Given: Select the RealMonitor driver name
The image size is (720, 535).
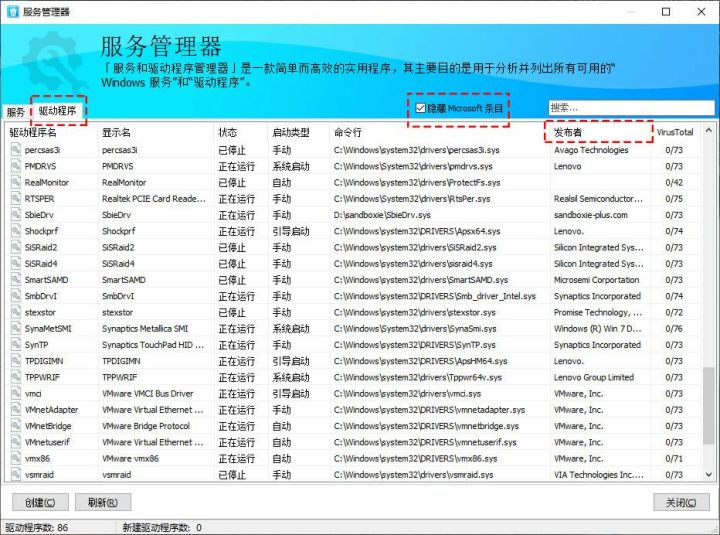Looking at the screenshot, I should (47, 182).
